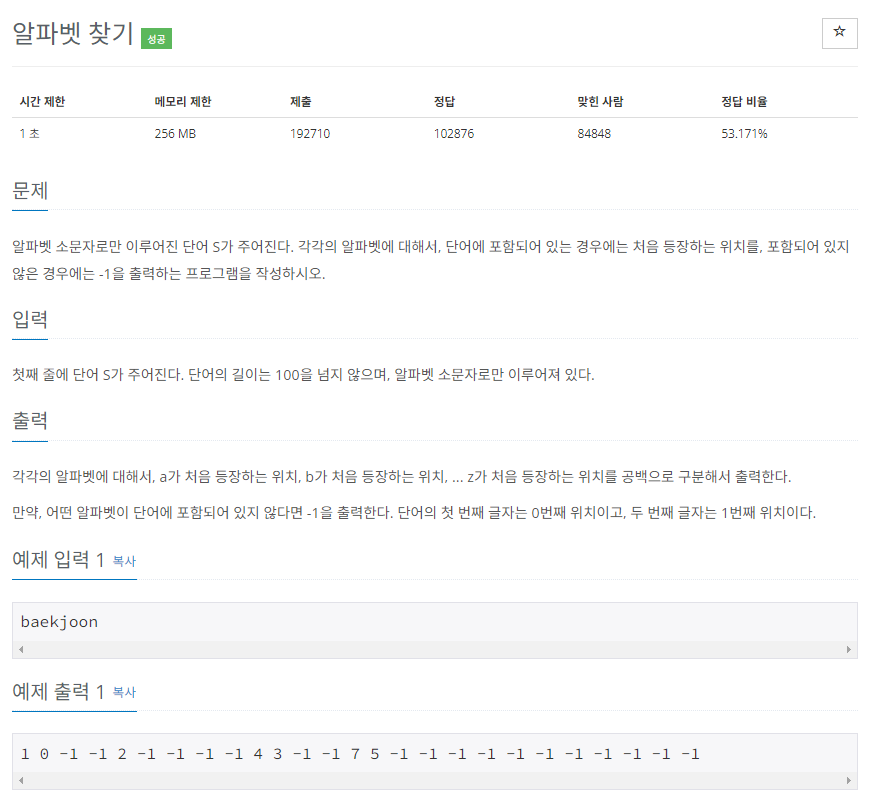Click the sample output line starting '1 0 -1 -1 2'

360,754
